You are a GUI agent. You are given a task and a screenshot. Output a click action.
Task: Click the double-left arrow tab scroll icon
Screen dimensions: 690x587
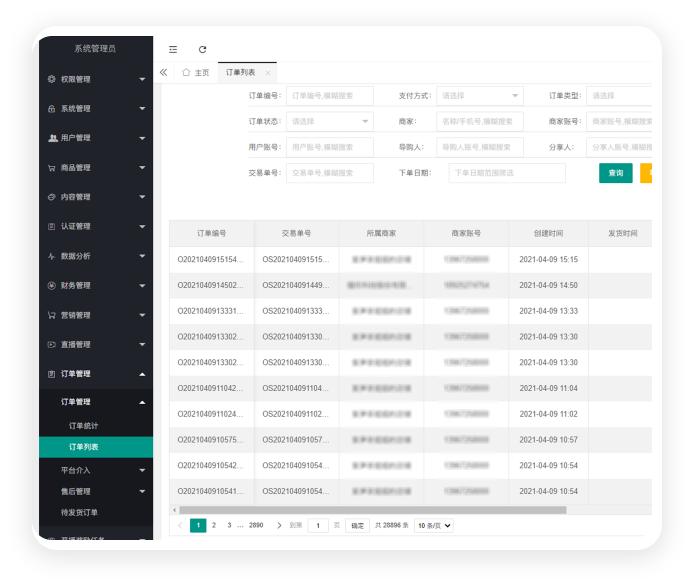pyautogui.click(x=164, y=72)
